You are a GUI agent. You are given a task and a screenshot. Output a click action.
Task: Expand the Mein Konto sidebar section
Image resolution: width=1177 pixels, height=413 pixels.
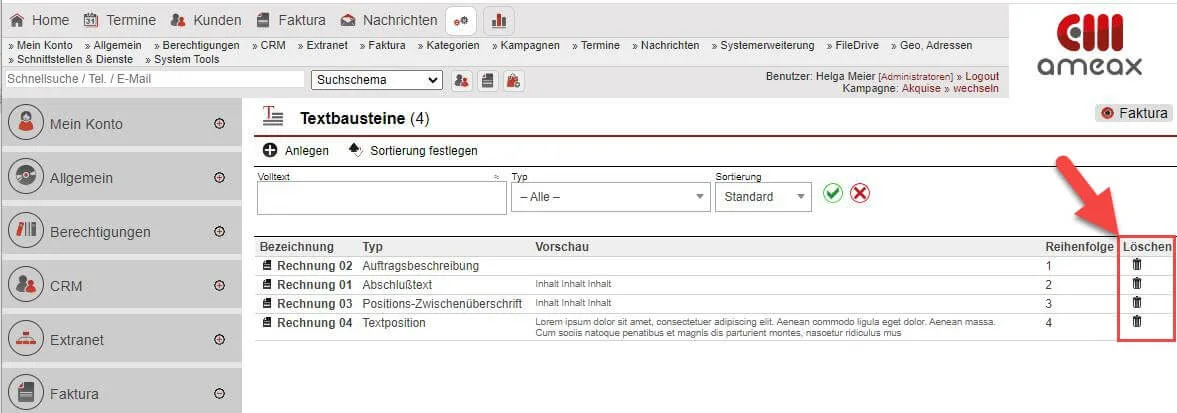(220, 124)
